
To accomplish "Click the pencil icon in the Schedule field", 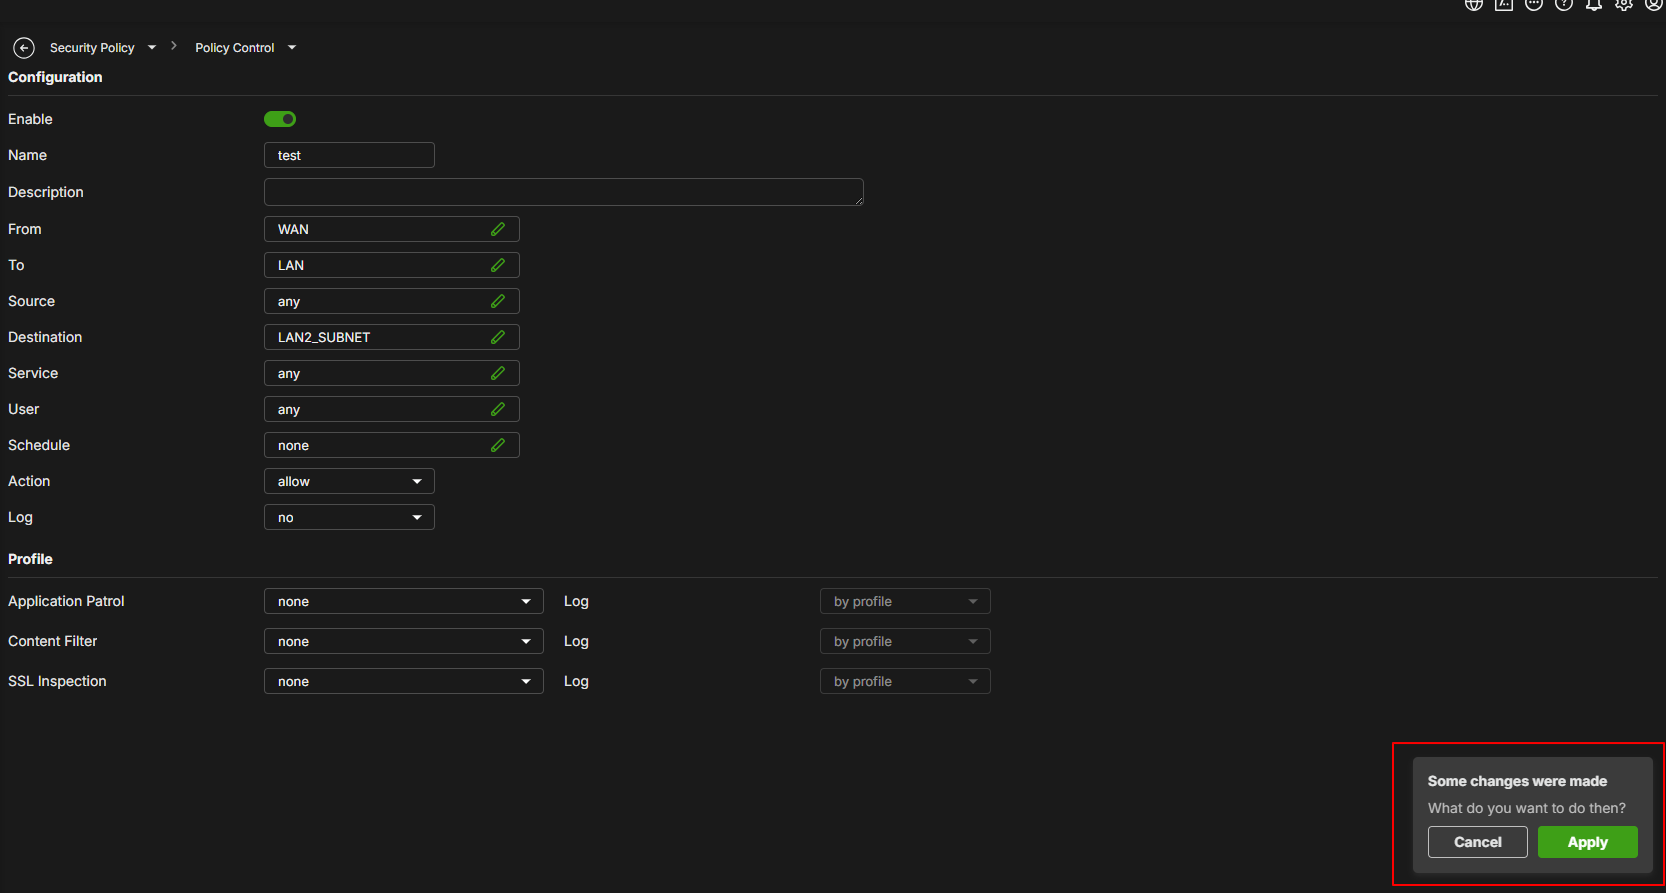I will point(498,445).
